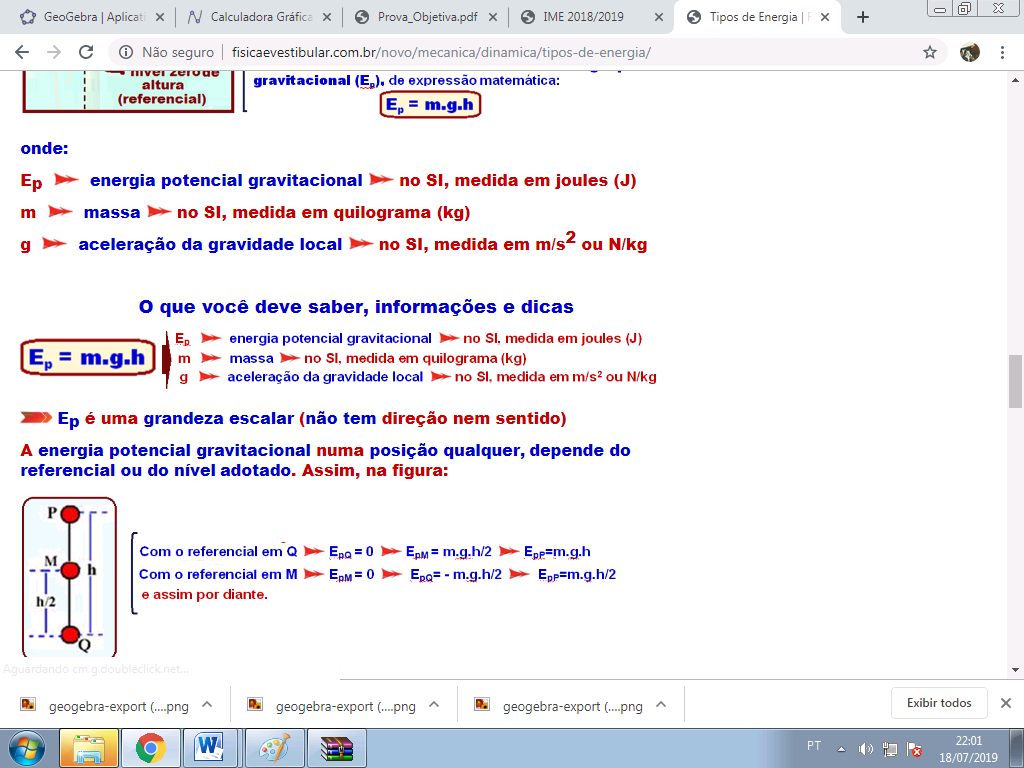
Task: Show hidden system tray icons
Action: tap(842, 749)
